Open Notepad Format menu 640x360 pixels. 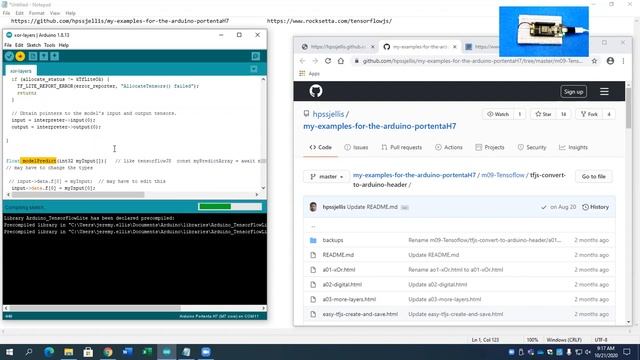[x=37, y=13]
